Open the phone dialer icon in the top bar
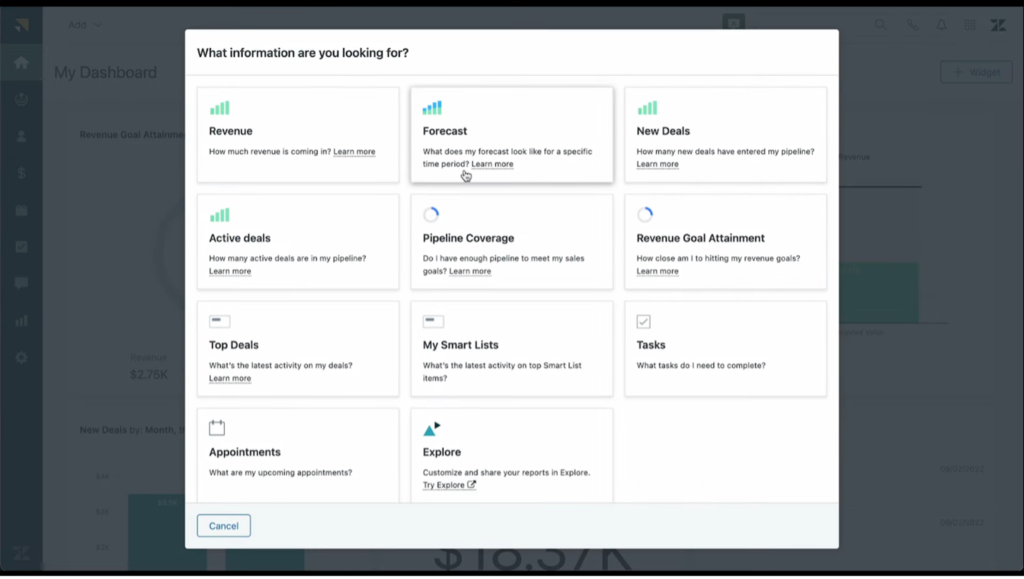The image size is (1024, 579). pyautogui.click(x=912, y=25)
